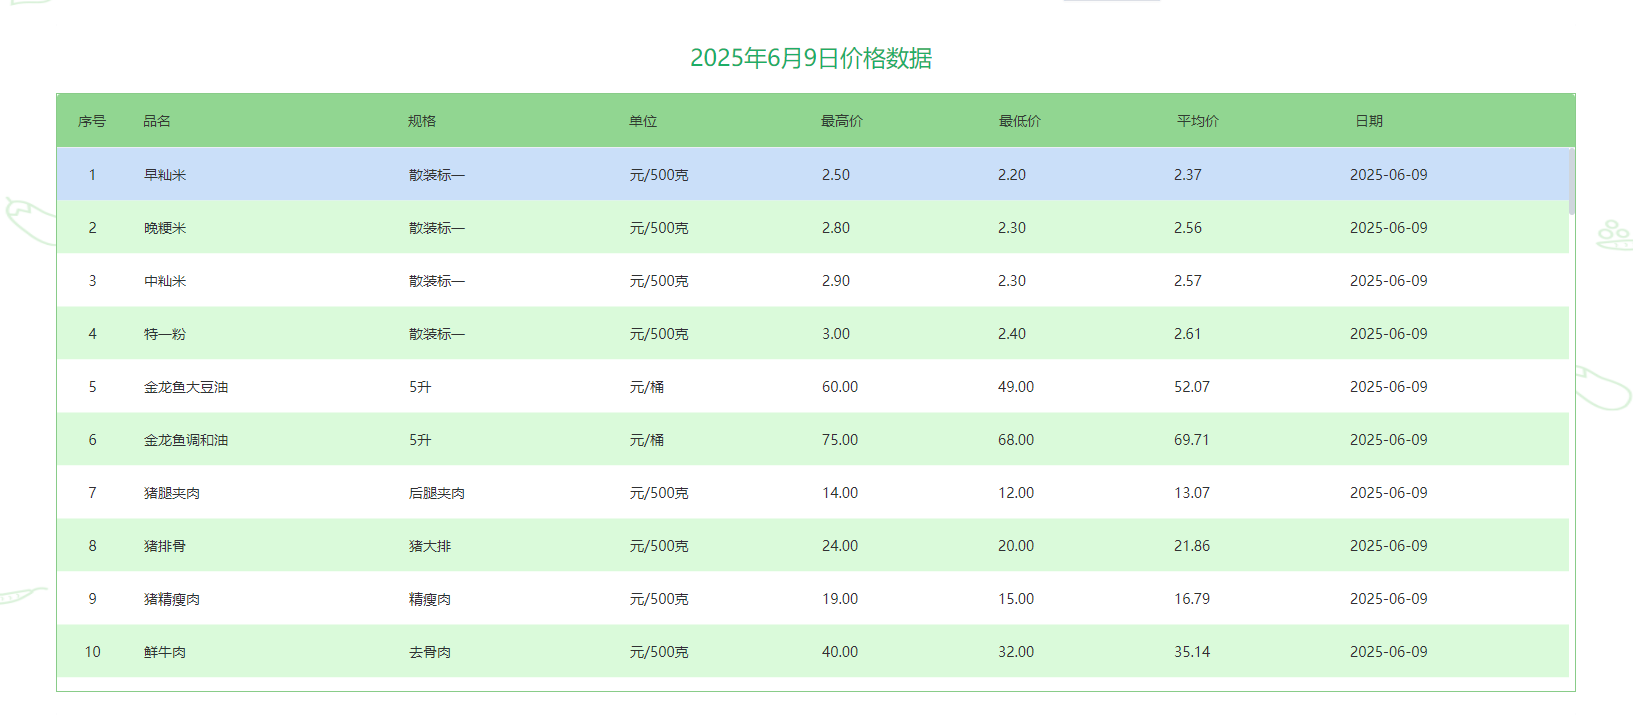Click the 猪精瘦肉 product name
Image resolution: width=1633 pixels, height=716 pixels.
172,599
